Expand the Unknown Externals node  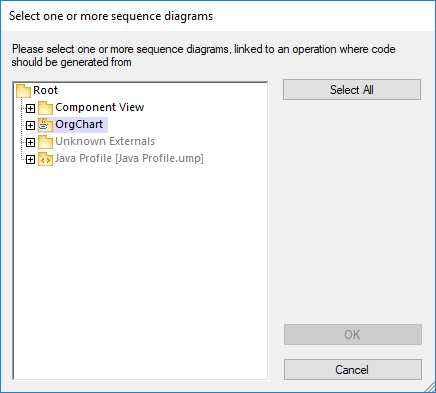tap(30, 142)
